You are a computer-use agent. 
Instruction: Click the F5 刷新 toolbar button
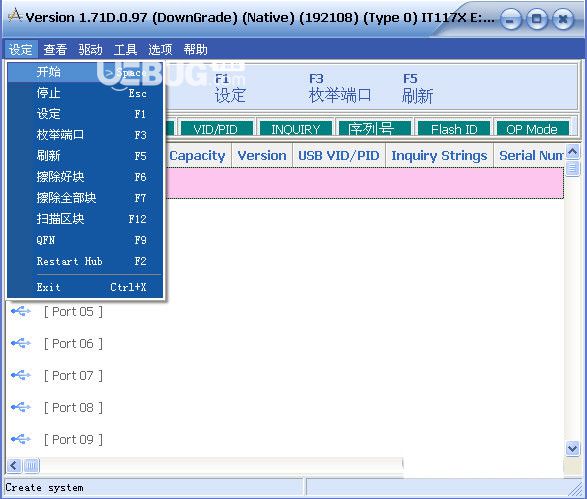pos(417,89)
